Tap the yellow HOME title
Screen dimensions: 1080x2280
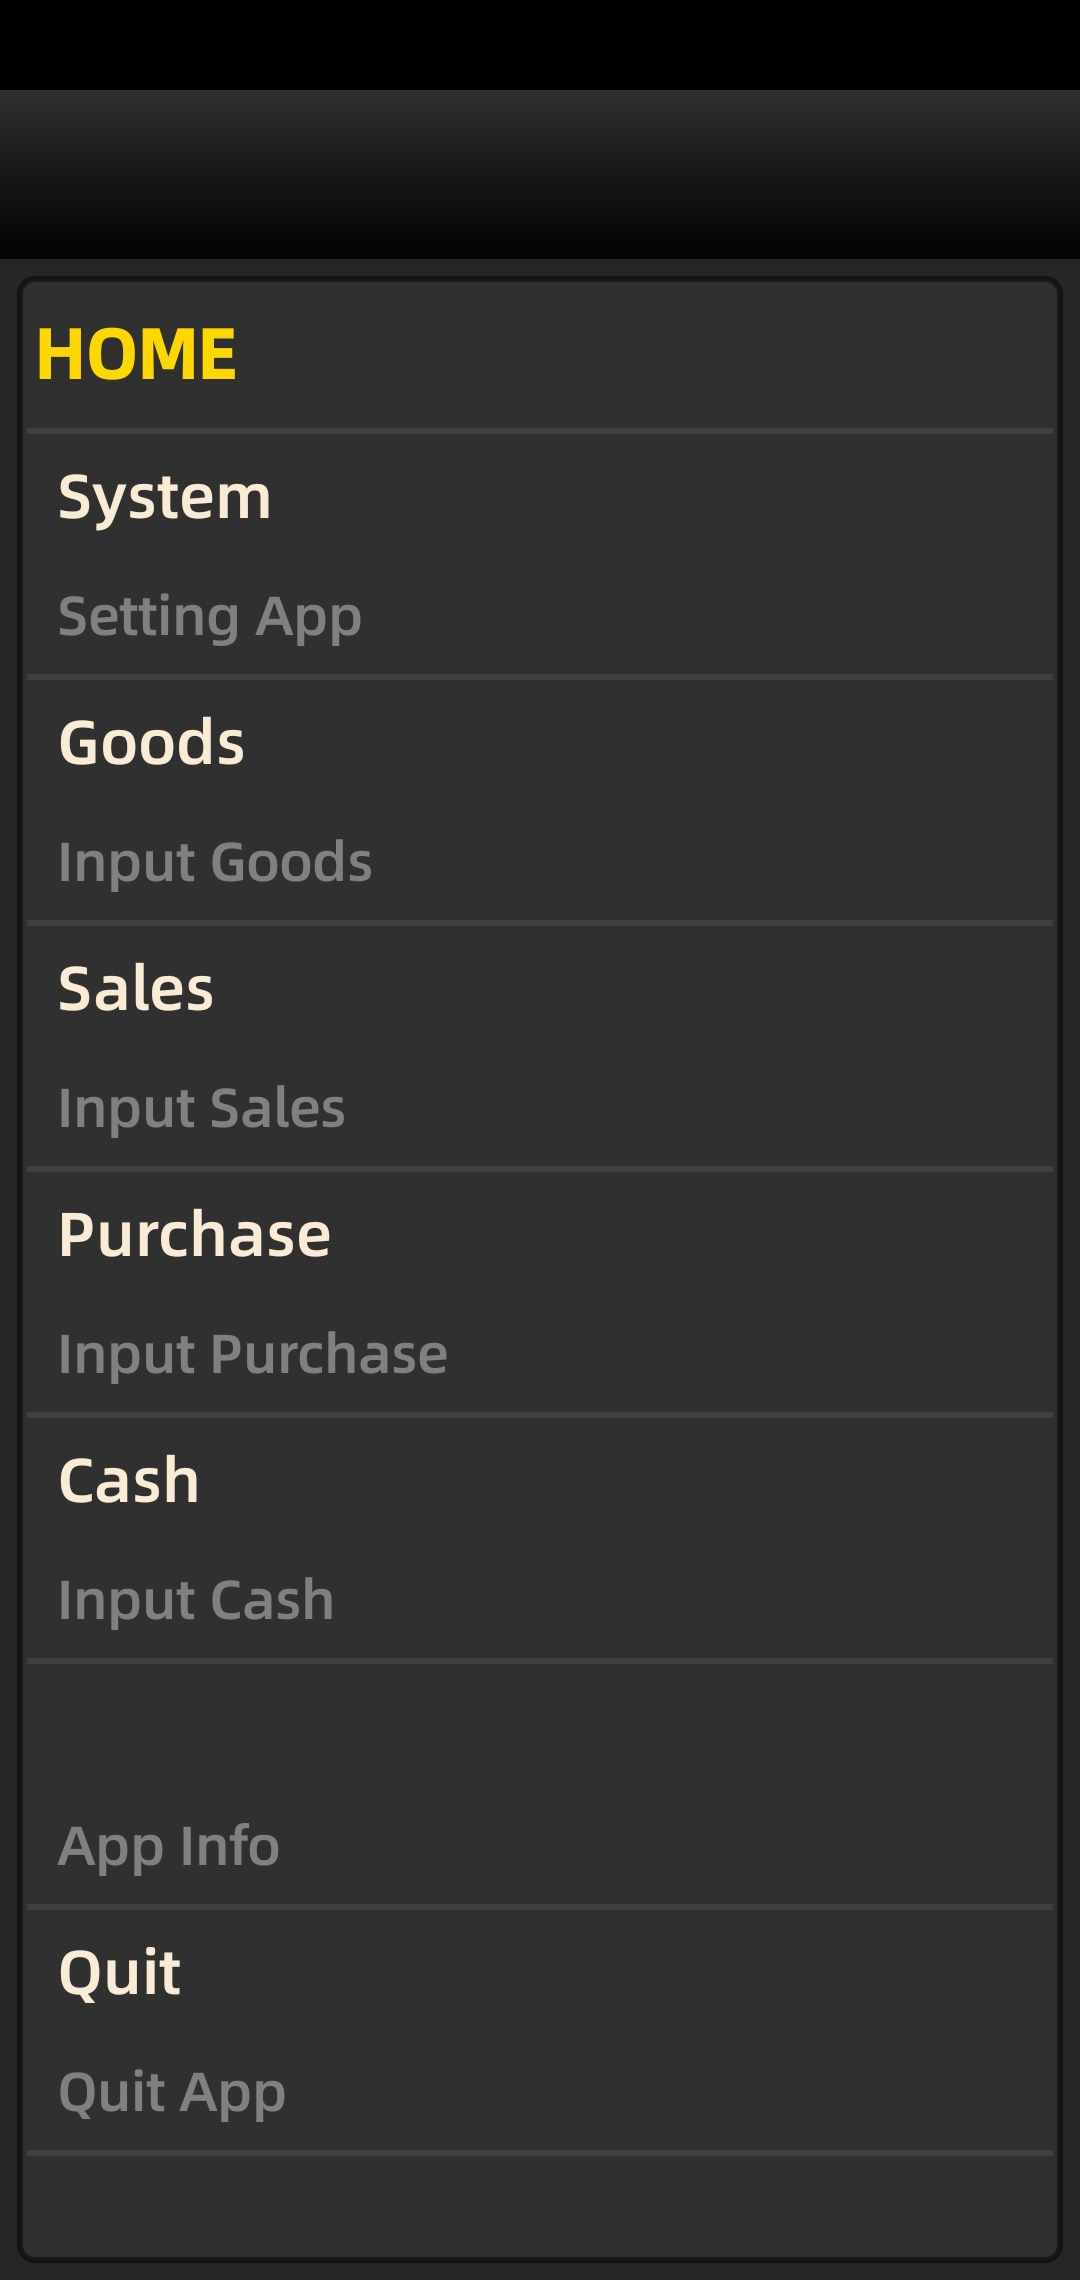pos(137,355)
